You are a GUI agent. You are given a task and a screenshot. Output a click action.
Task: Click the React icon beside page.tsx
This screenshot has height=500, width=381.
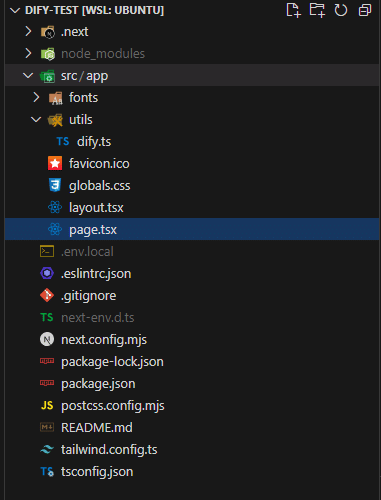pos(55,229)
